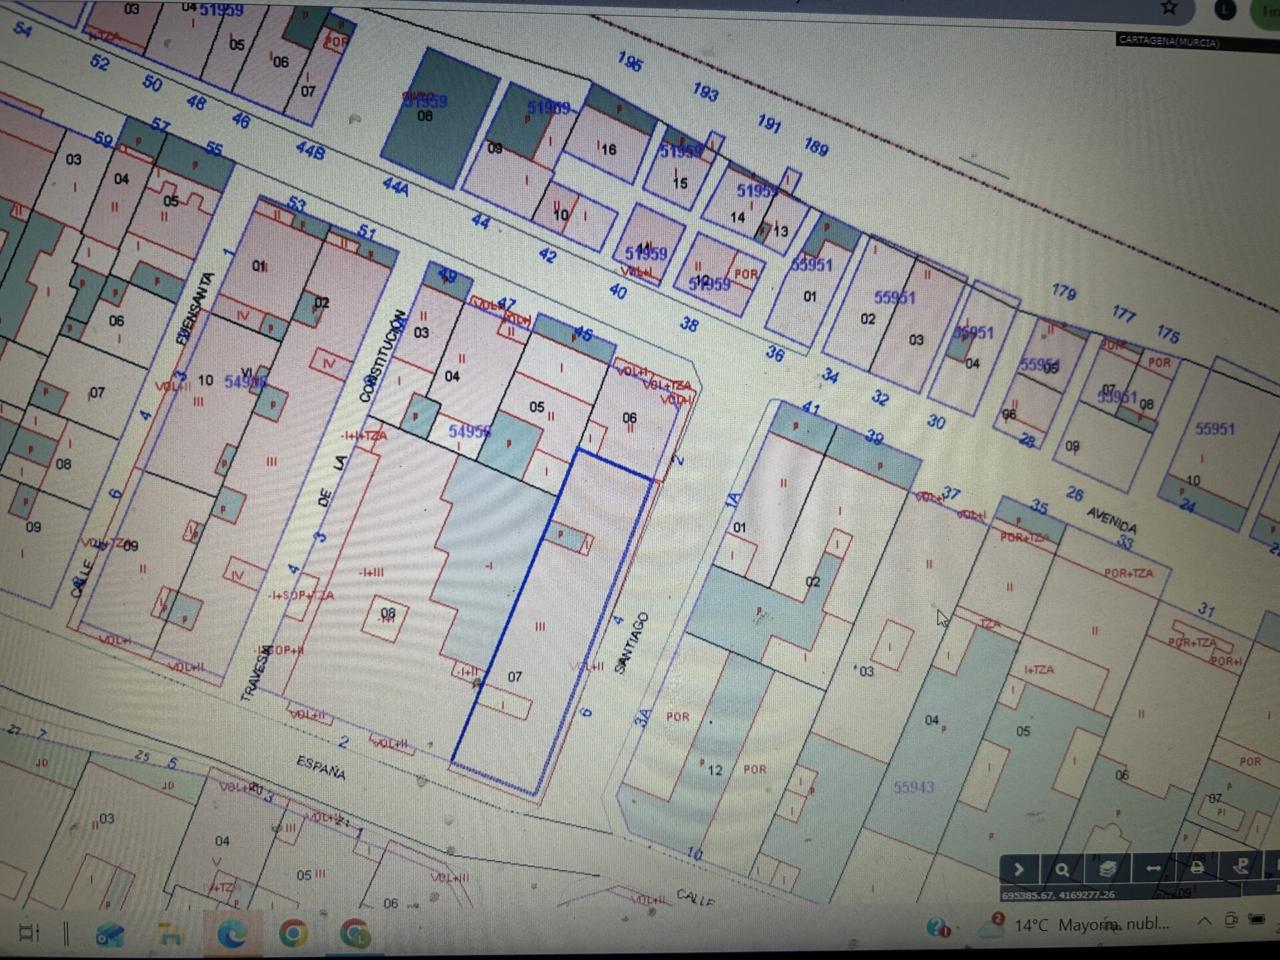Open the map layers panel
1280x960 pixels.
1107,868
